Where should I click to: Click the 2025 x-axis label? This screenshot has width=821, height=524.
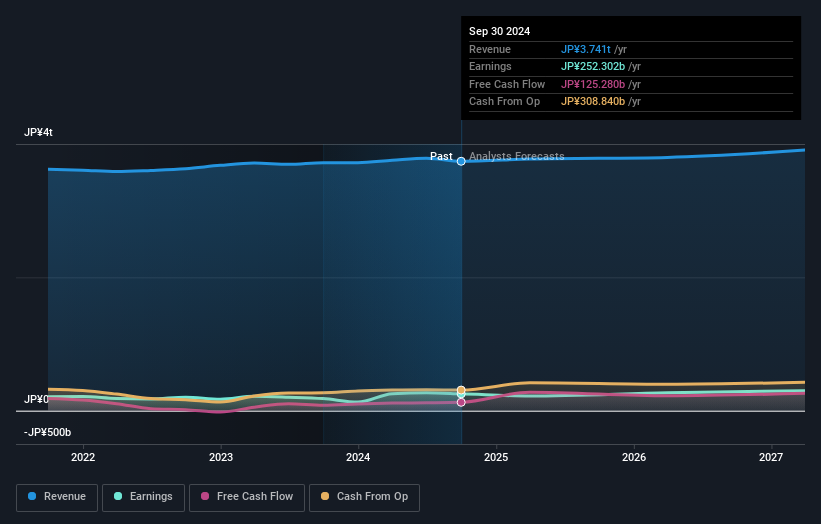coord(496,458)
